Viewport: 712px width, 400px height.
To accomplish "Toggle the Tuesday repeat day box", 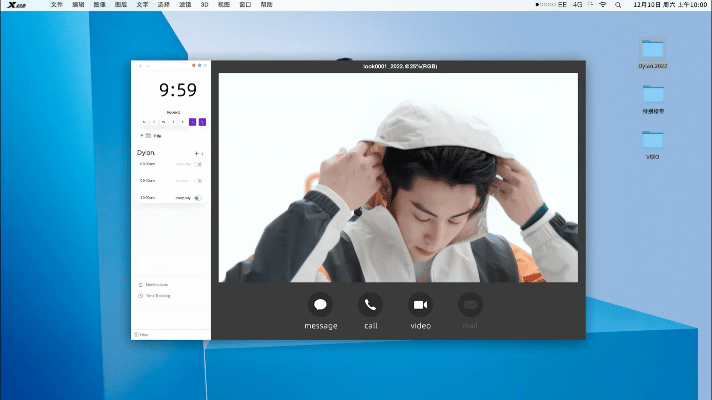I will pos(154,122).
